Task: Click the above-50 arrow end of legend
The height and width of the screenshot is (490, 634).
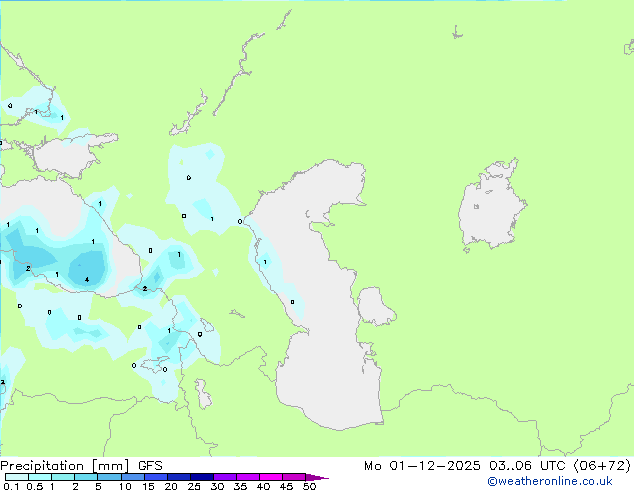Action: [x=317, y=477]
